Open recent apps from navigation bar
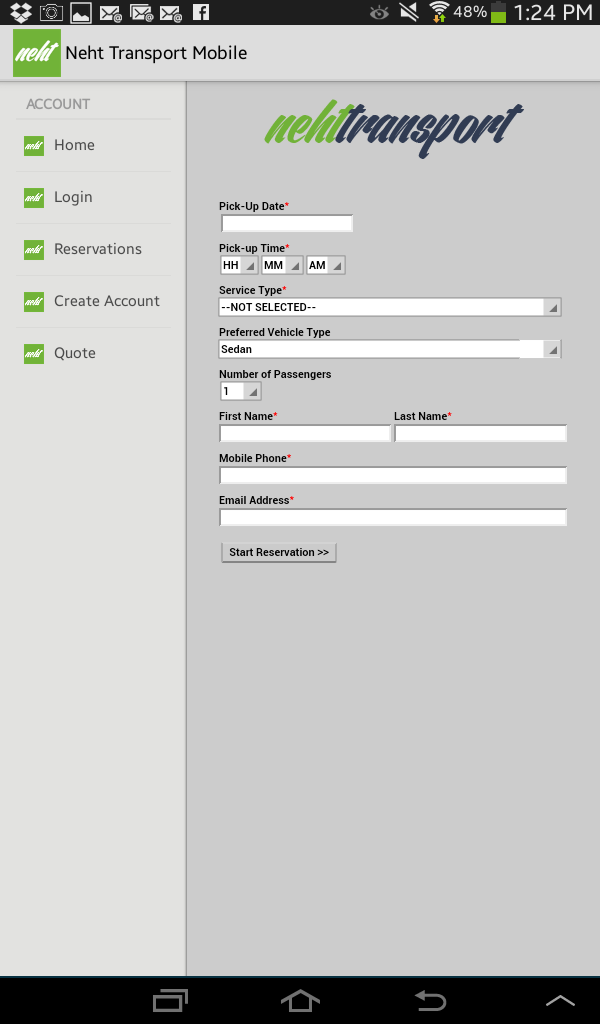The image size is (600, 1024). coord(170,1000)
